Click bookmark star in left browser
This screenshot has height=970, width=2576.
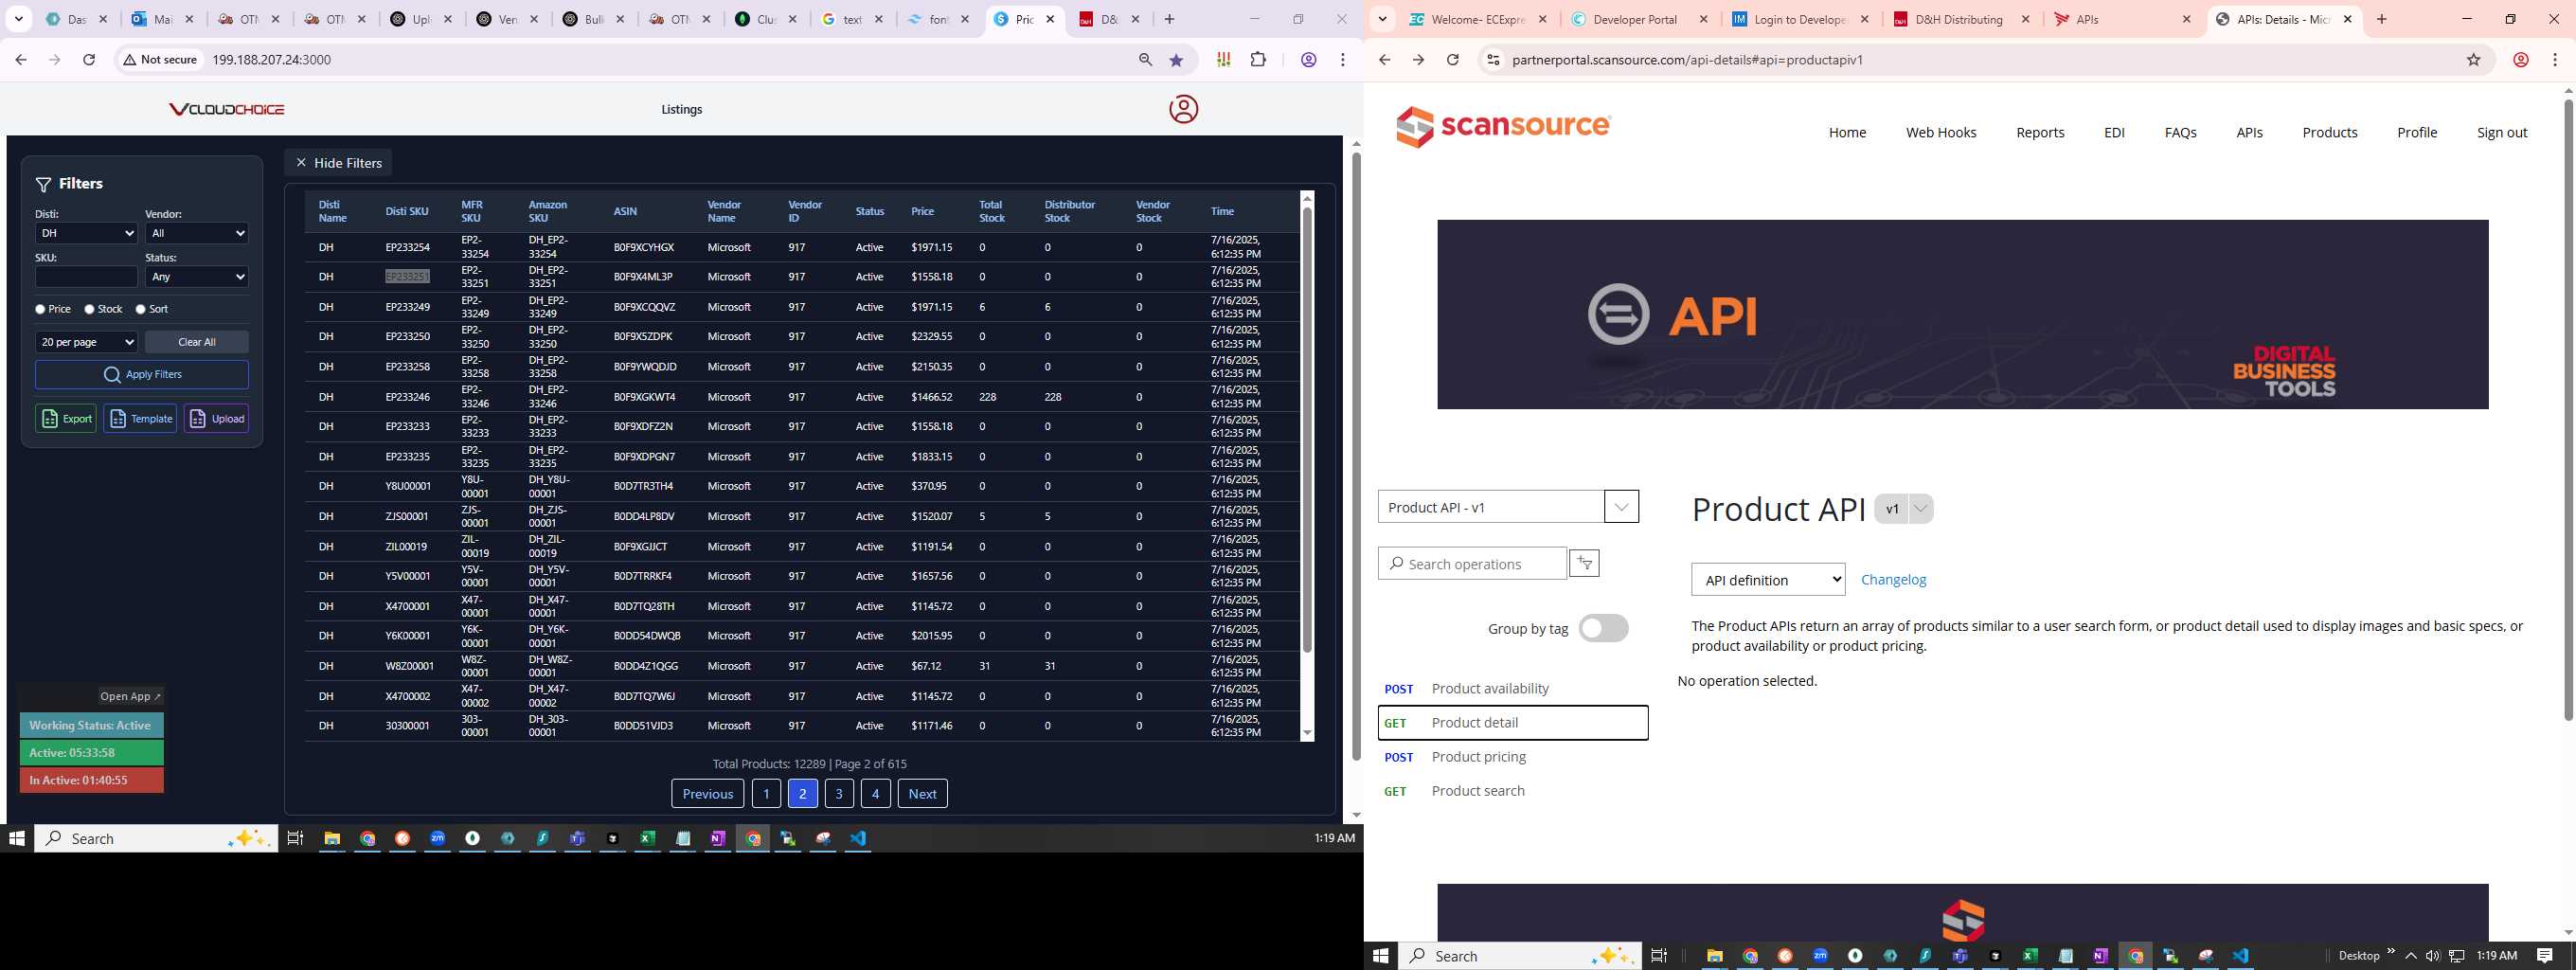tap(1176, 60)
